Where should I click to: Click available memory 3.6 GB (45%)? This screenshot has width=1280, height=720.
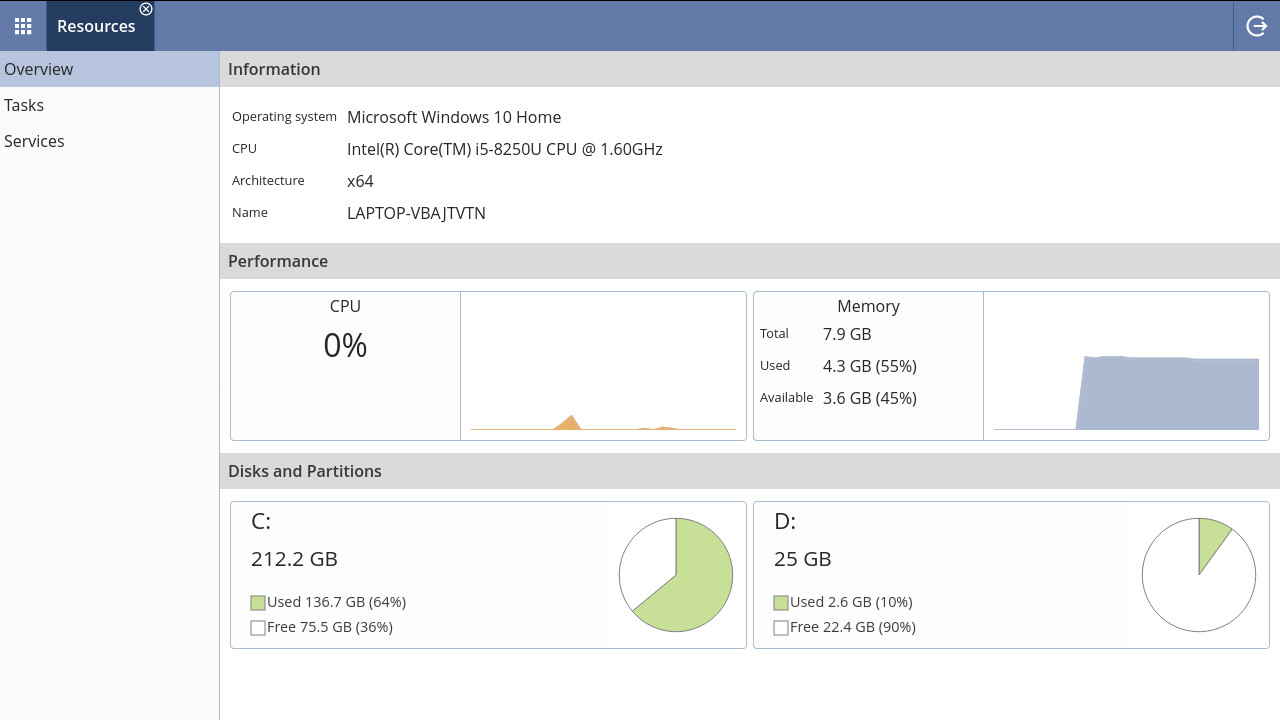870,398
